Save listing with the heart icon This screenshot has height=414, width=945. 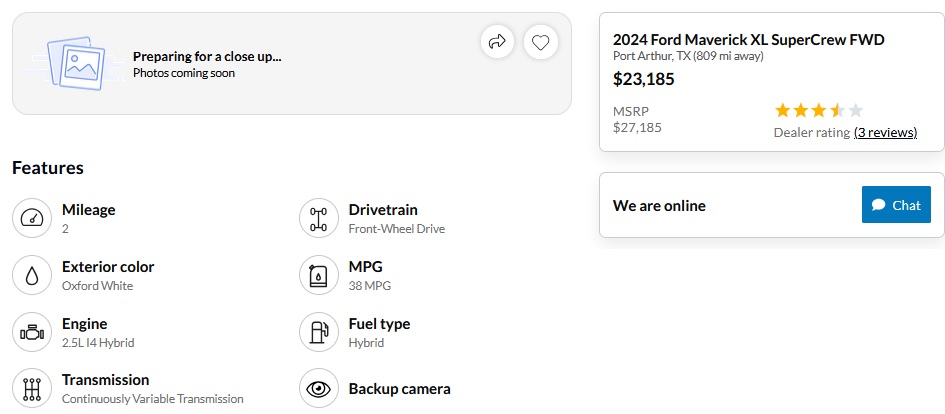point(541,42)
